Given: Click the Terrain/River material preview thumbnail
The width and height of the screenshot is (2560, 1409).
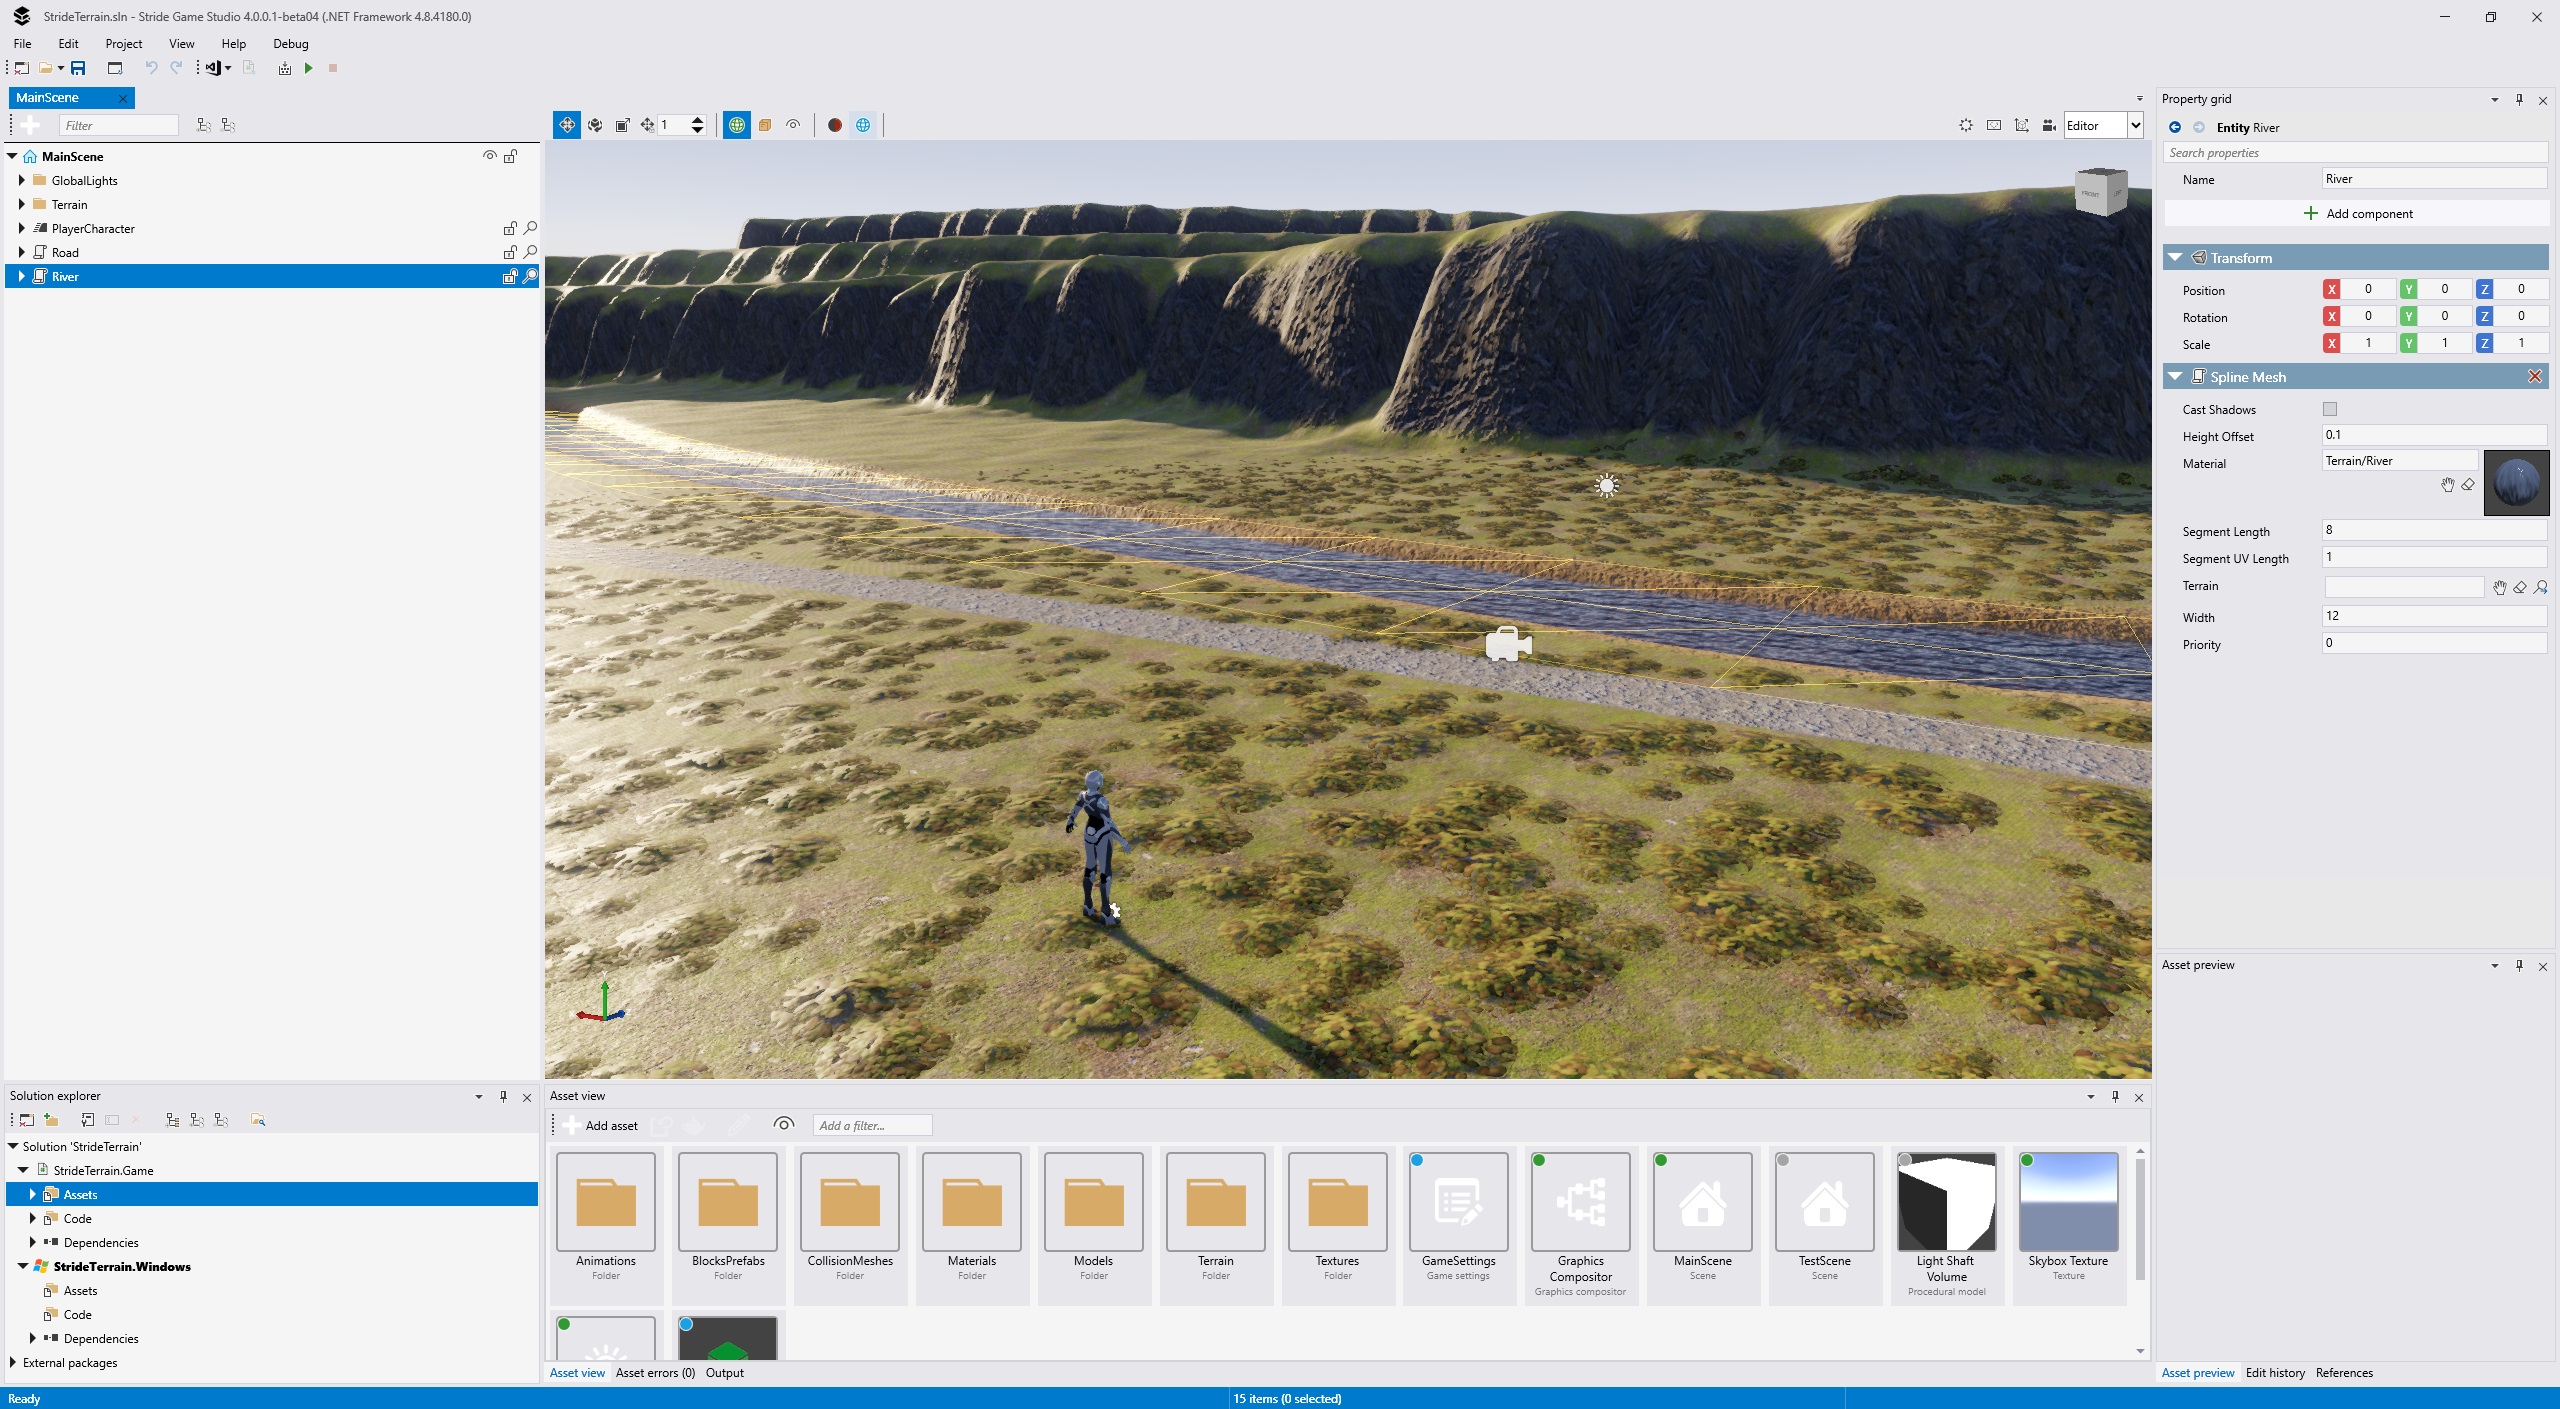Looking at the screenshot, I should point(2516,484).
